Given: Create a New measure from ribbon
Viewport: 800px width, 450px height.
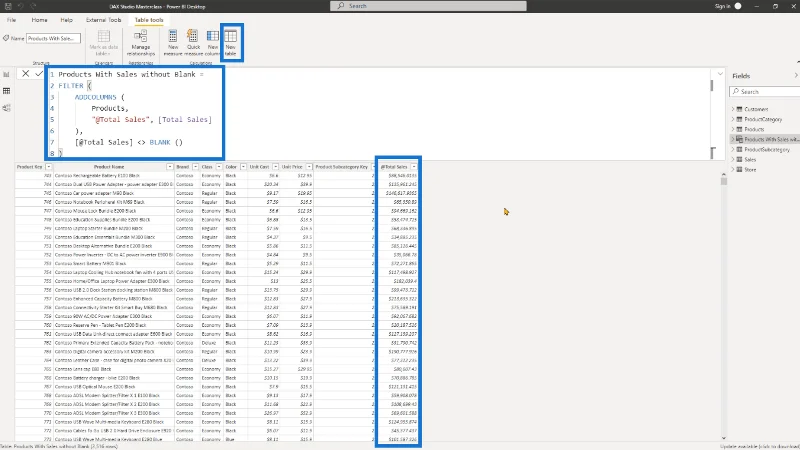Looking at the screenshot, I should [173, 43].
